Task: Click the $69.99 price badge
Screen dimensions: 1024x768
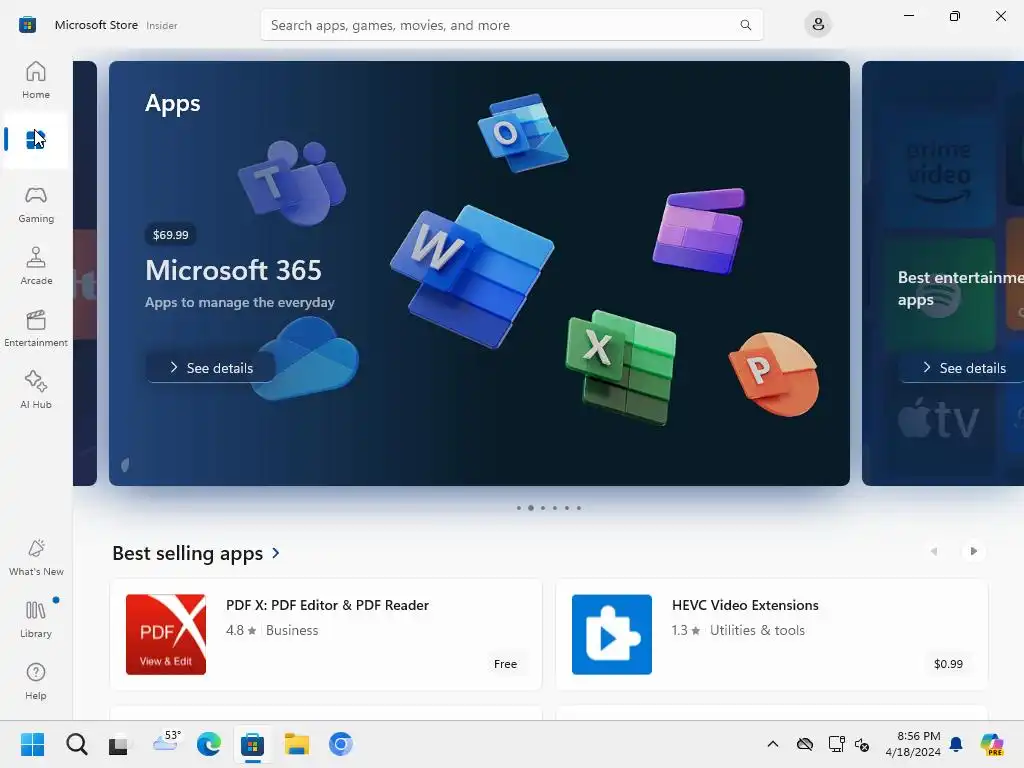Action: tap(170, 234)
